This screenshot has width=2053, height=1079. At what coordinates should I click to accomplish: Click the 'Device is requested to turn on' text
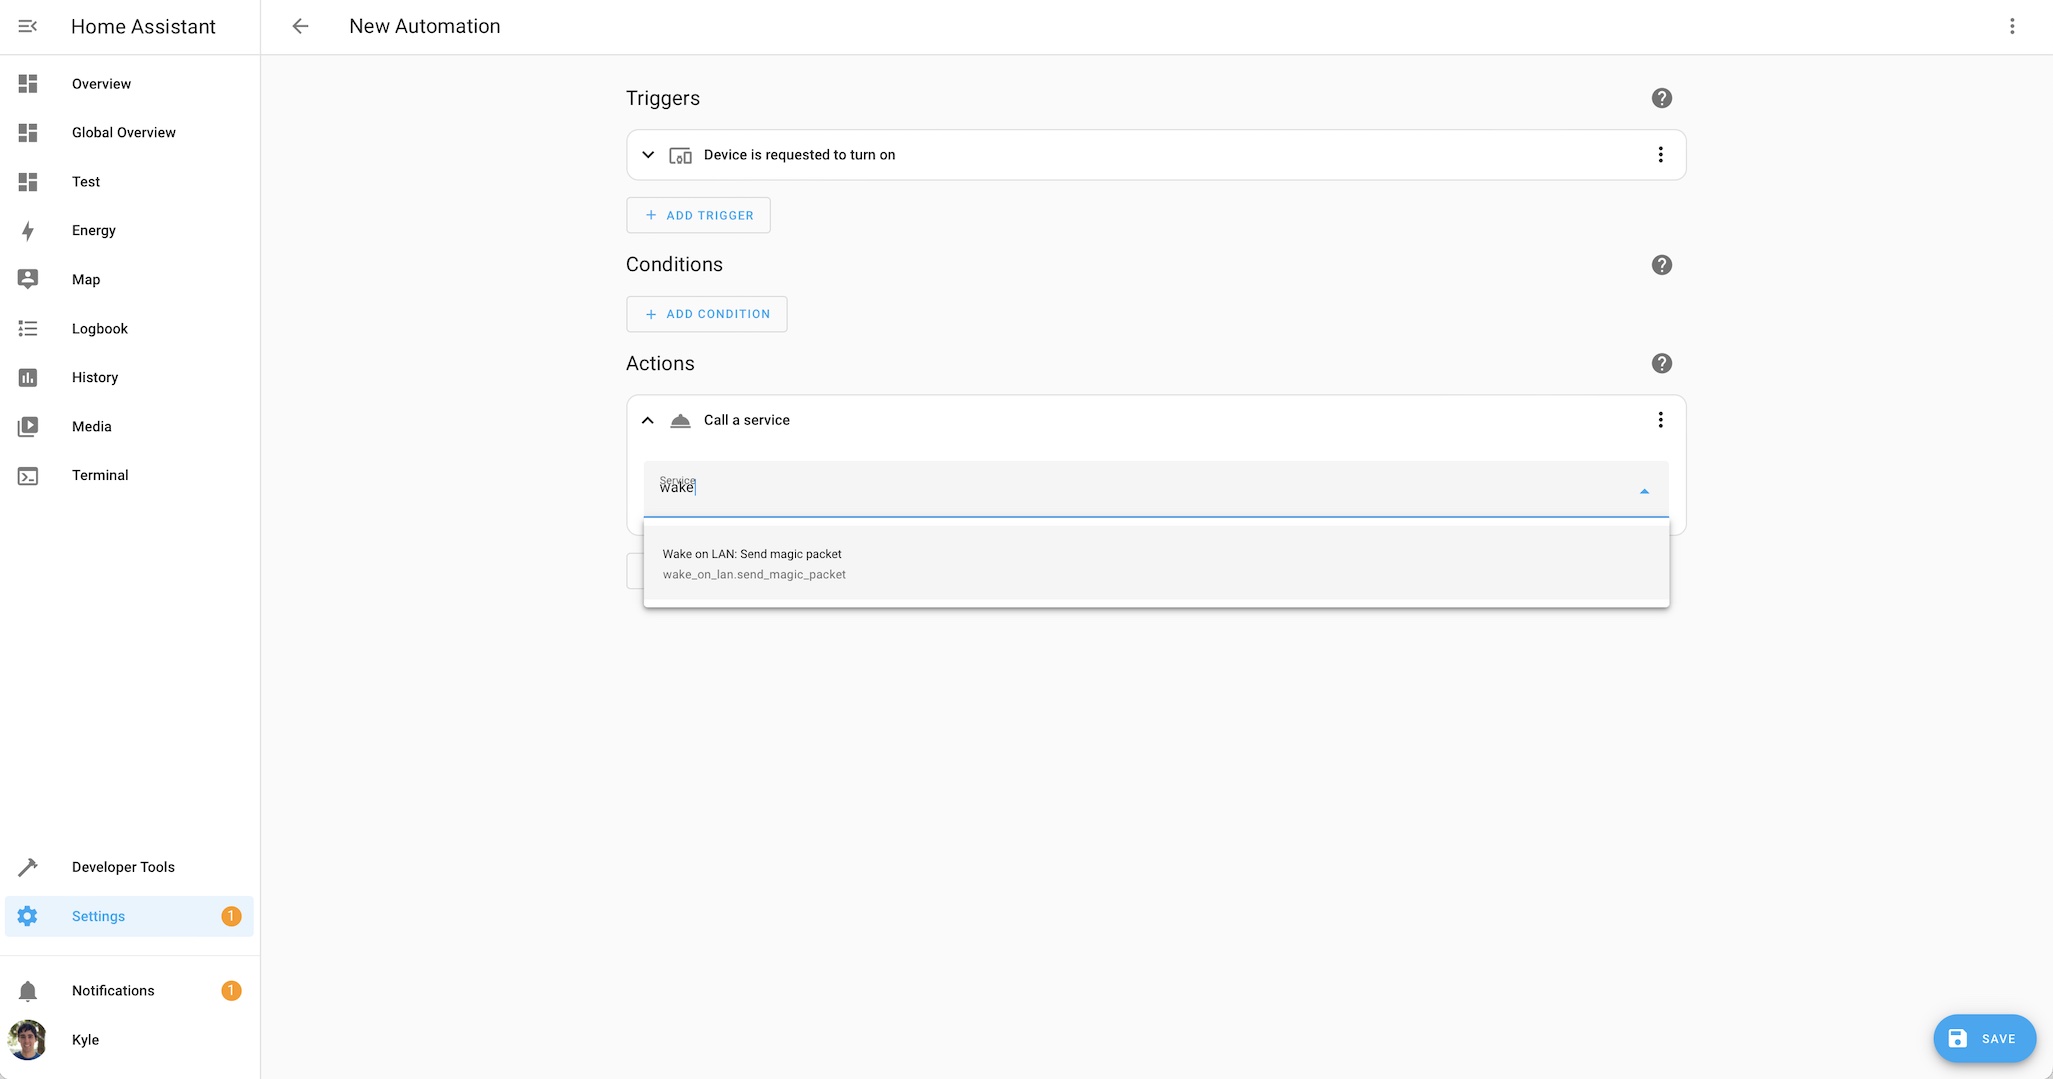[799, 155]
